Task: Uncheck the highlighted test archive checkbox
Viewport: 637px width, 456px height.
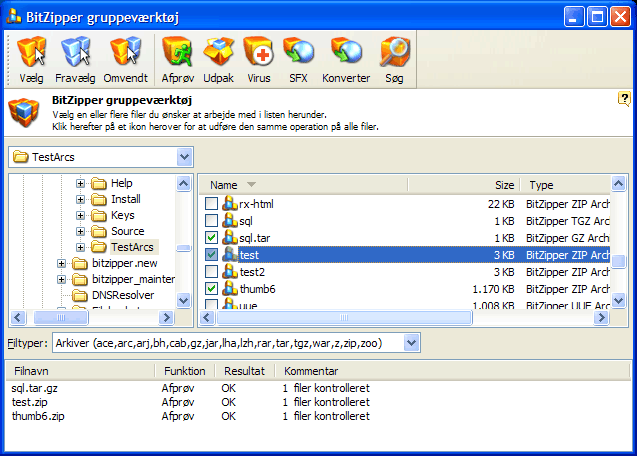Action: click(x=211, y=255)
